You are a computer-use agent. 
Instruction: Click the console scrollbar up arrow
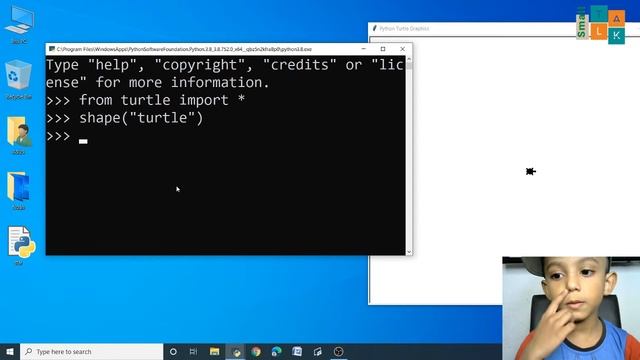pos(409,59)
